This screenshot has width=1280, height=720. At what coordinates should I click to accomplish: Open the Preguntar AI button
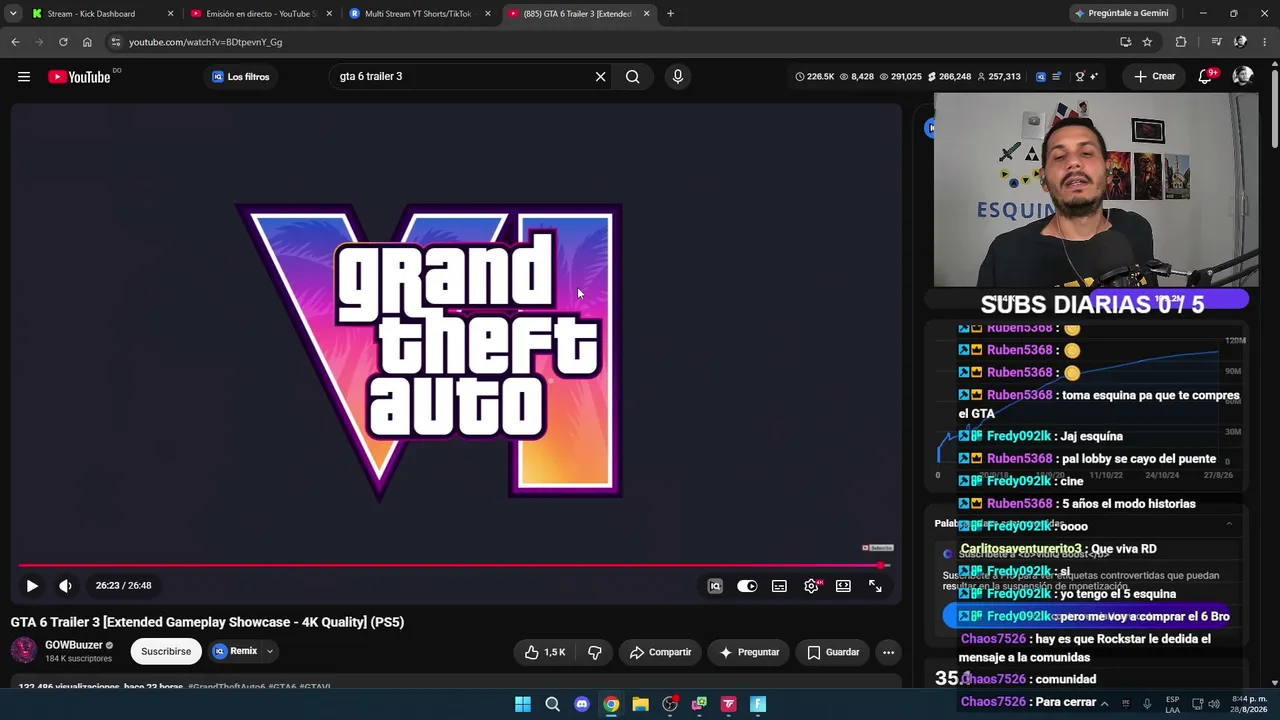(x=749, y=652)
